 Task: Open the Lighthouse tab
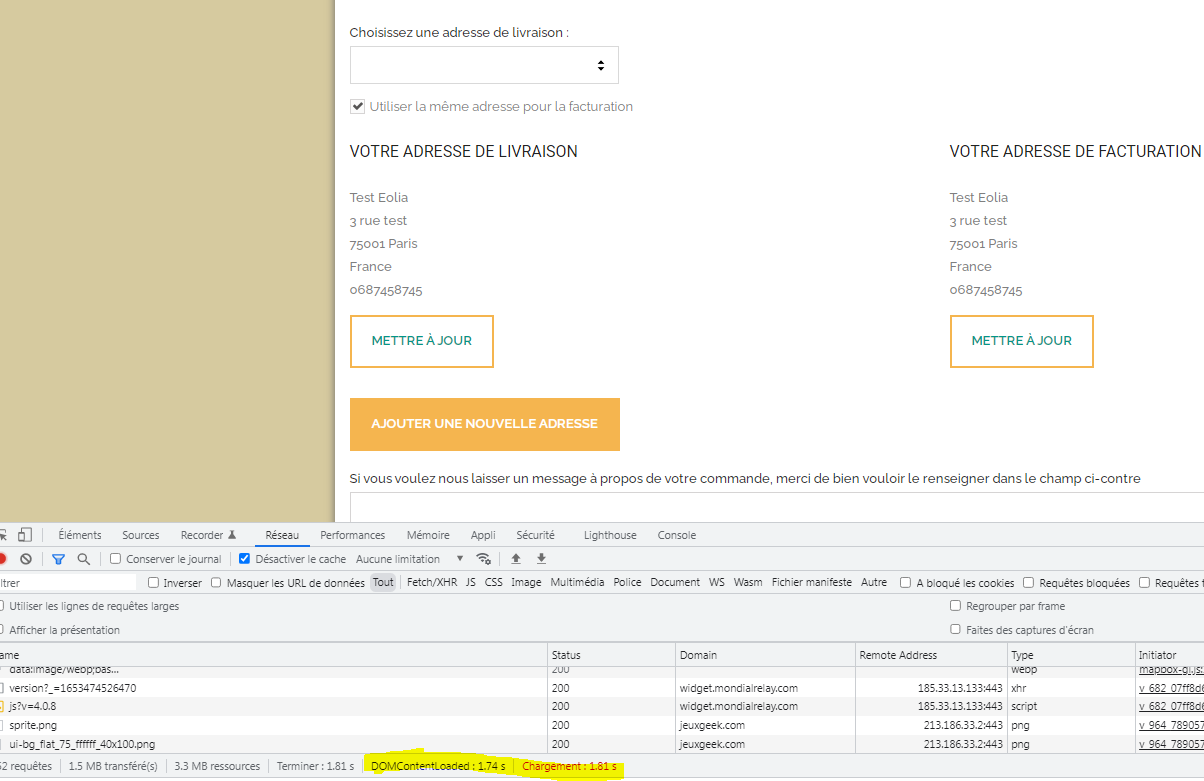click(610, 535)
